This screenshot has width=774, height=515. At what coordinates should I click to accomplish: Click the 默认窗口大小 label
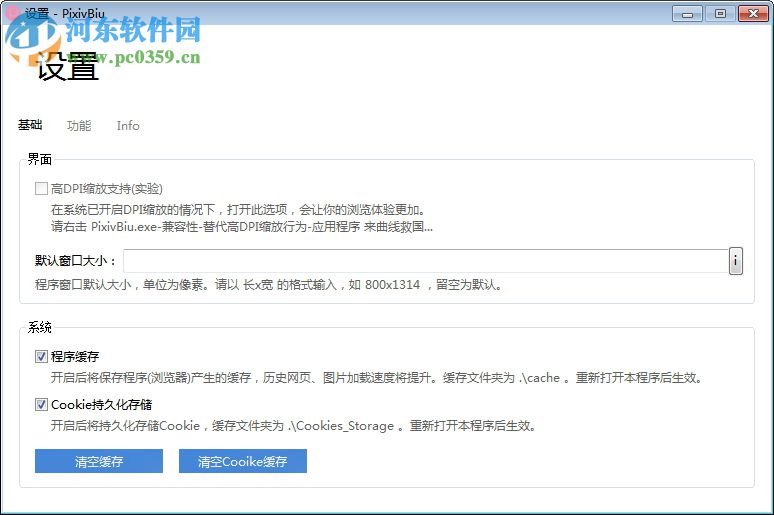point(75,261)
